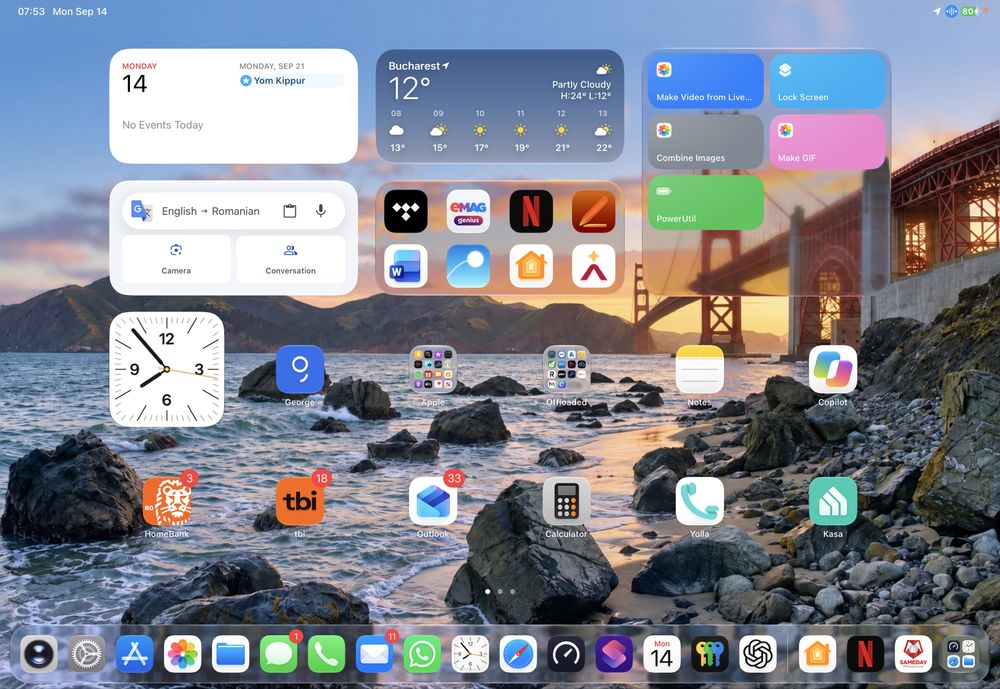
Task: Tap Conversation in Google Translate widget
Action: [x=291, y=258]
